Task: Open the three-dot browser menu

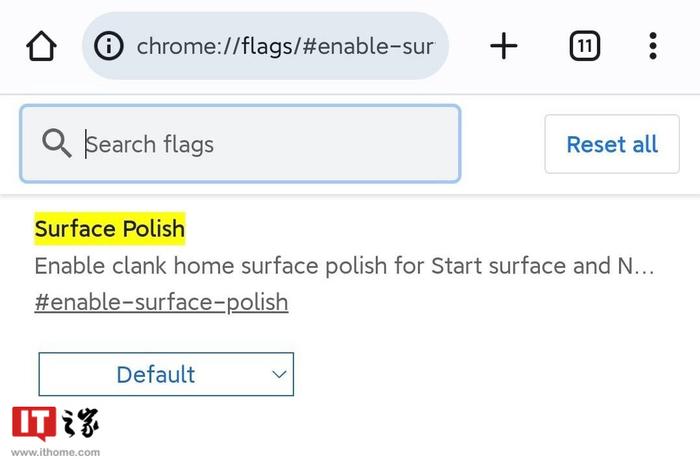Action: coord(653,46)
